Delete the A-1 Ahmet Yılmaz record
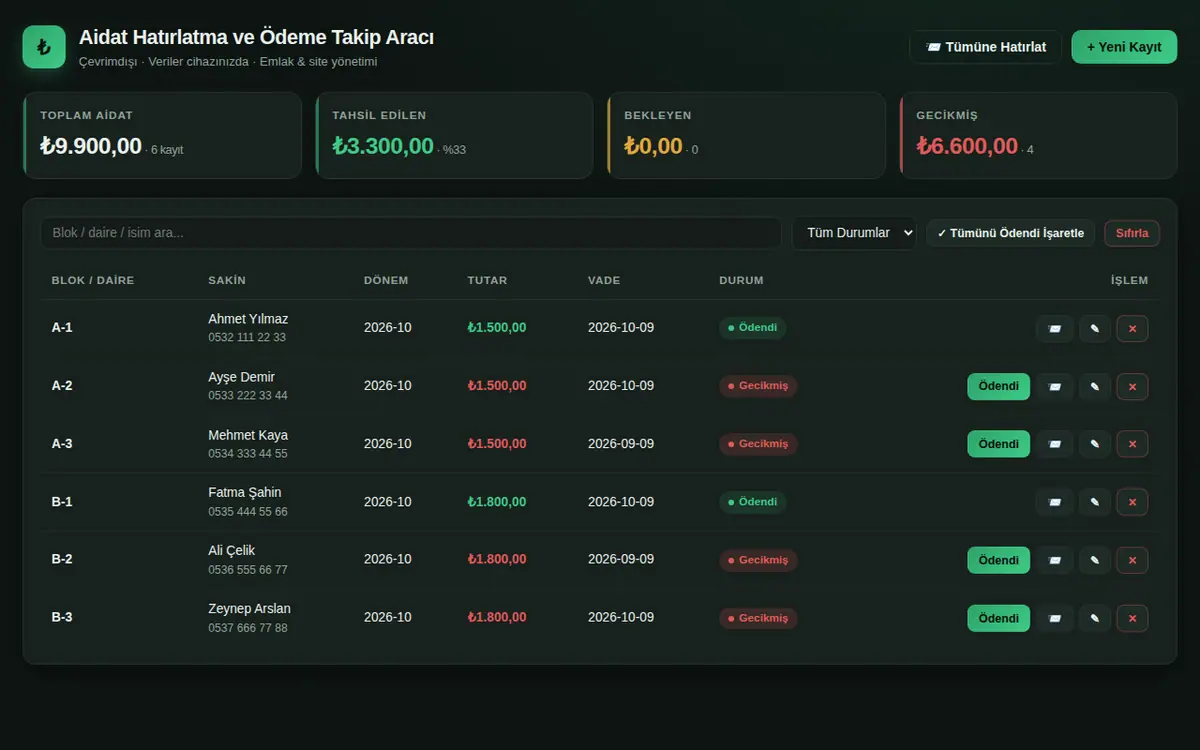 click(x=1132, y=329)
